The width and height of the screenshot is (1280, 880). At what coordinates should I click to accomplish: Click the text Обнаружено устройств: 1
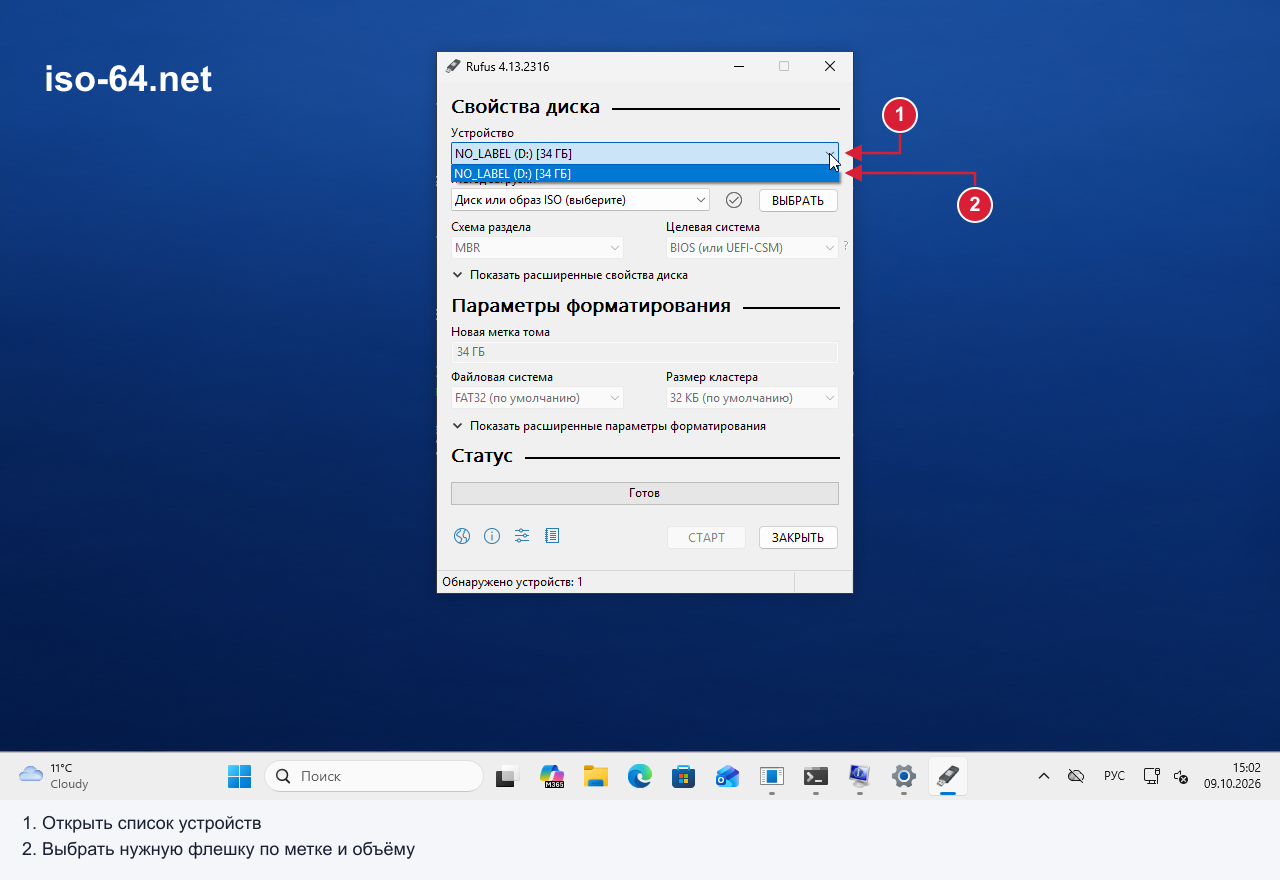pos(513,582)
